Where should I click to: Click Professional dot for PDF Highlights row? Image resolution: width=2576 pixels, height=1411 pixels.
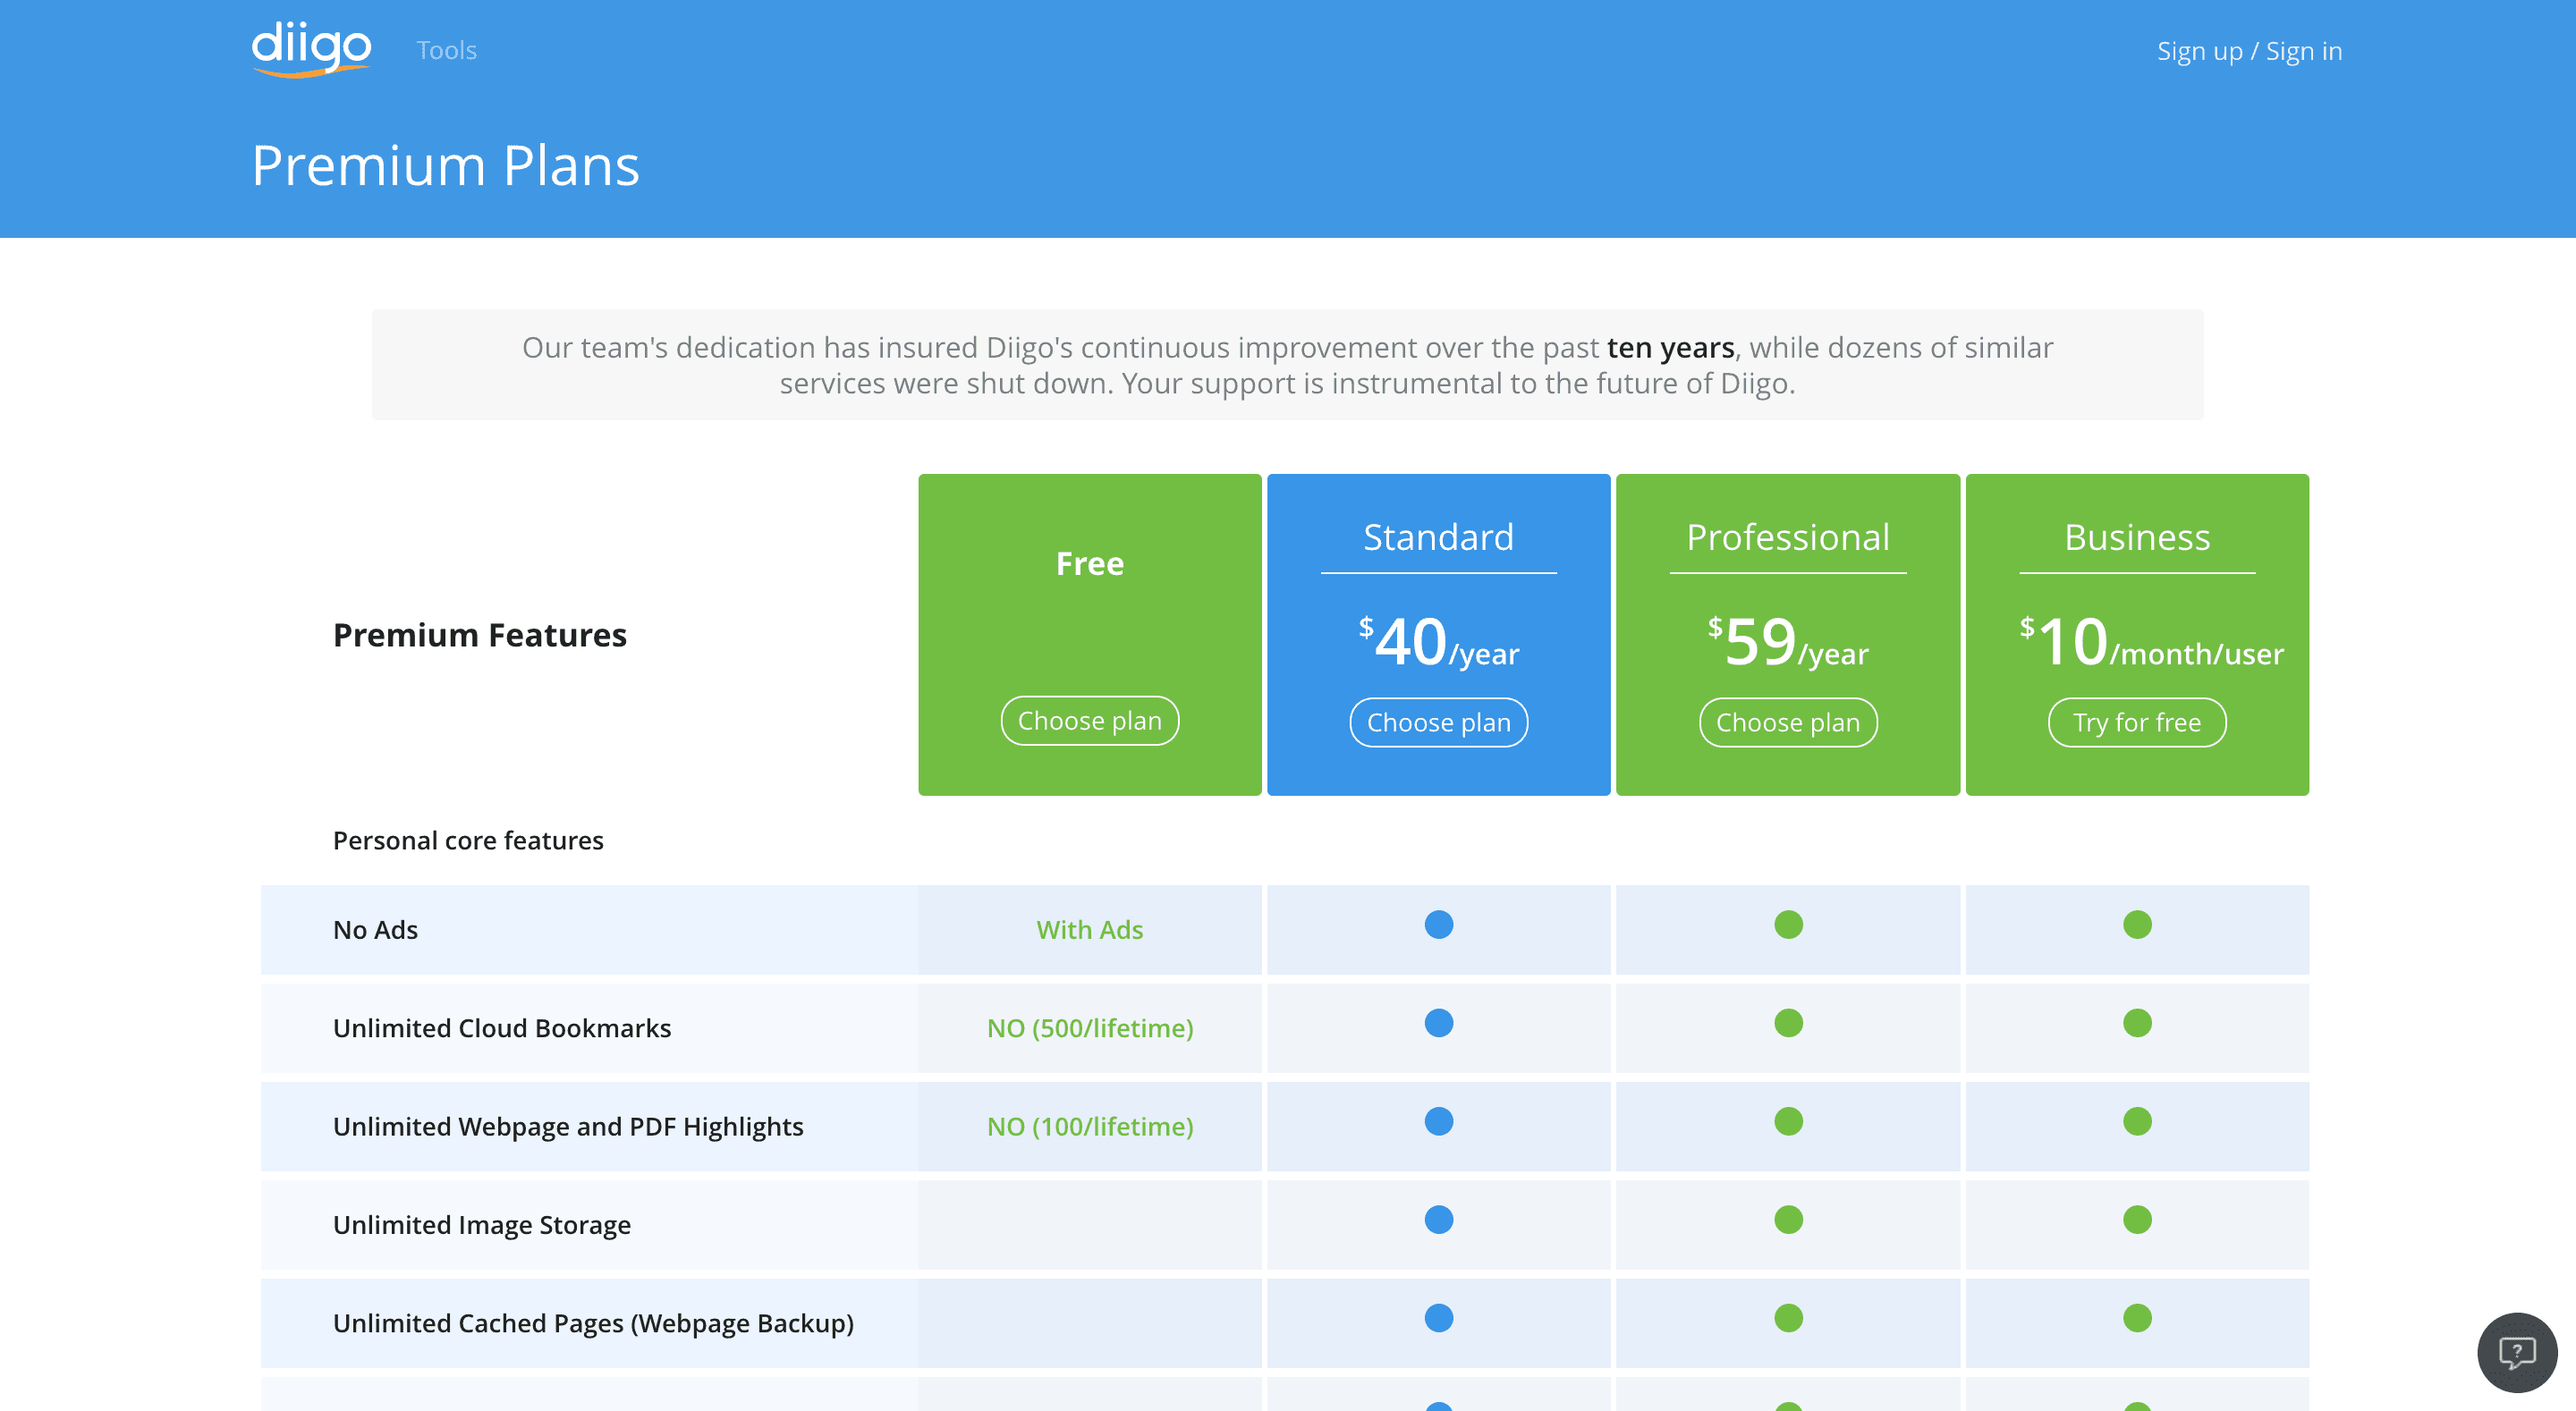pyautogui.click(x=1788, y=1121)
